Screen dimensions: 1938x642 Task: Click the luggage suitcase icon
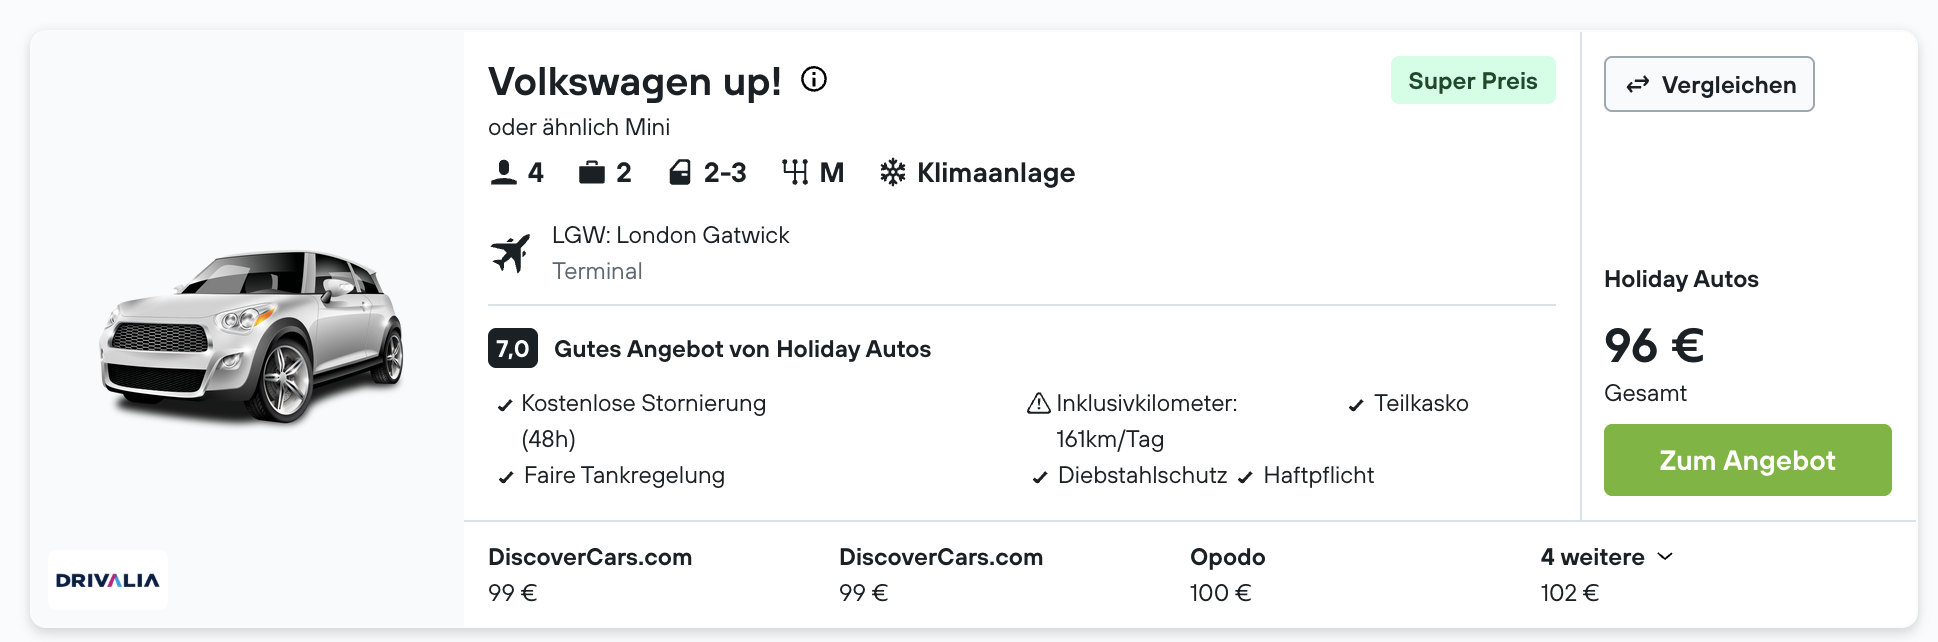[x=592, y=173]
